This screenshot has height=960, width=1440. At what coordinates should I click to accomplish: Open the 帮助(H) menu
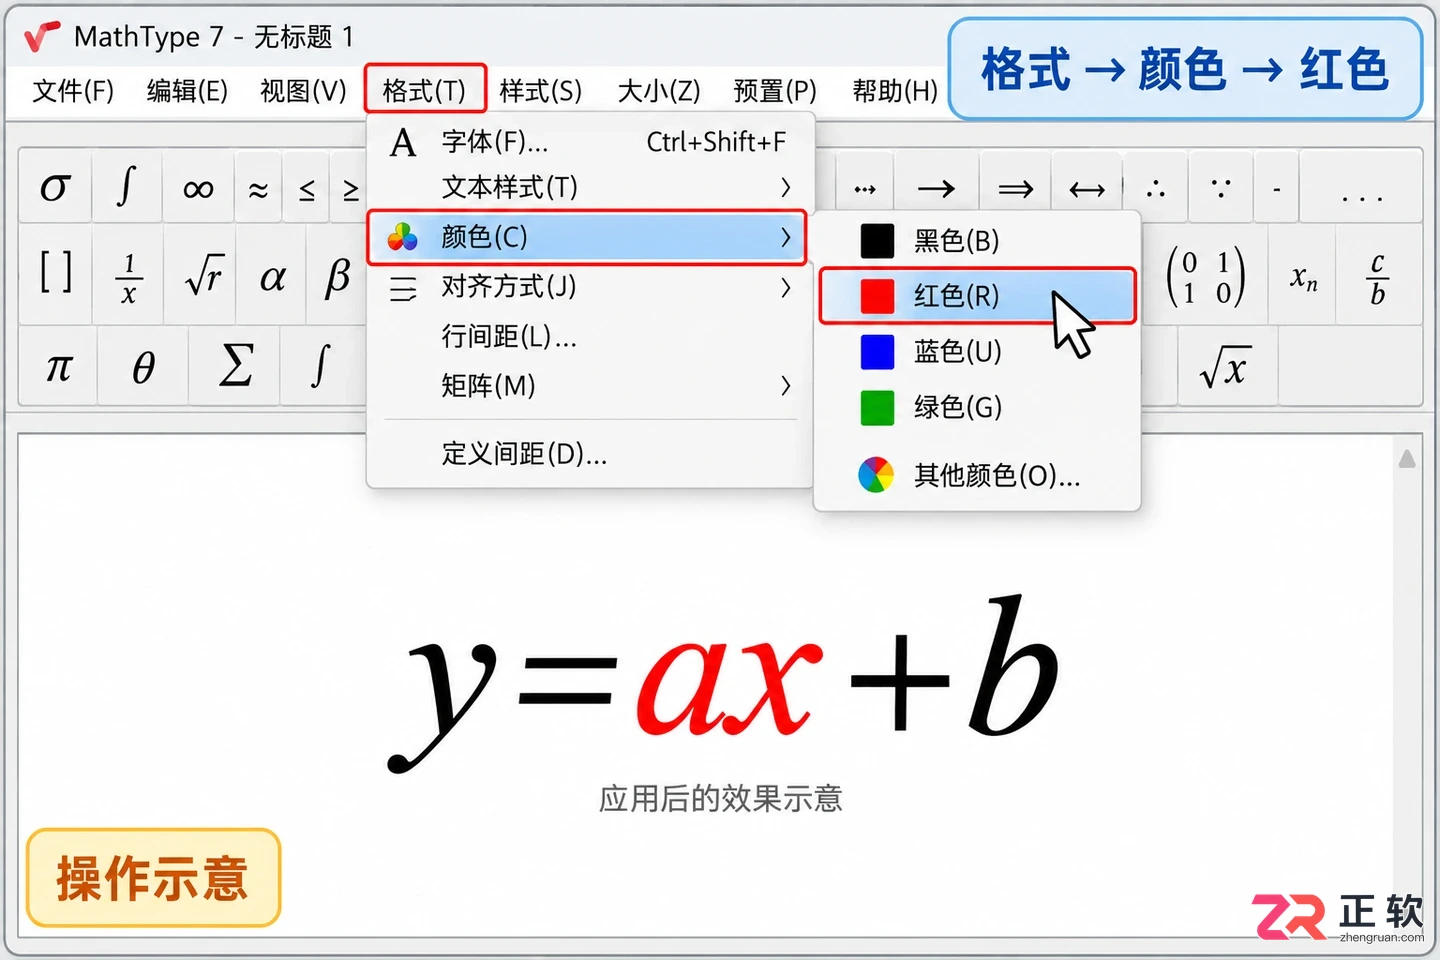(895, 91)
